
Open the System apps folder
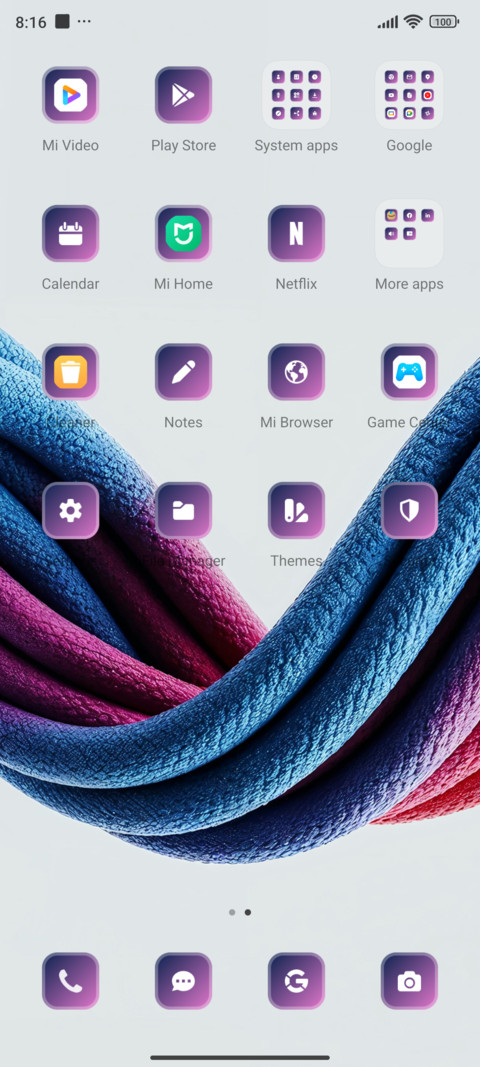tap(296, 95)
